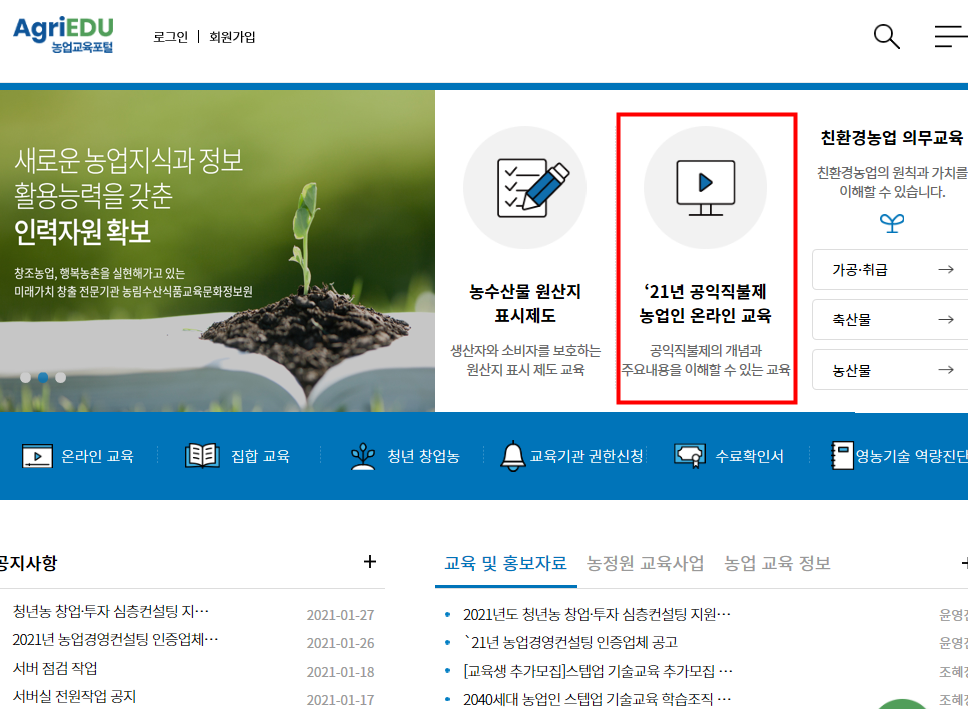Open post [교육생 추가모집]스텝업 기술교육 추가모집
The height and width of the screenshot is (709, 968).
[598, 671]
